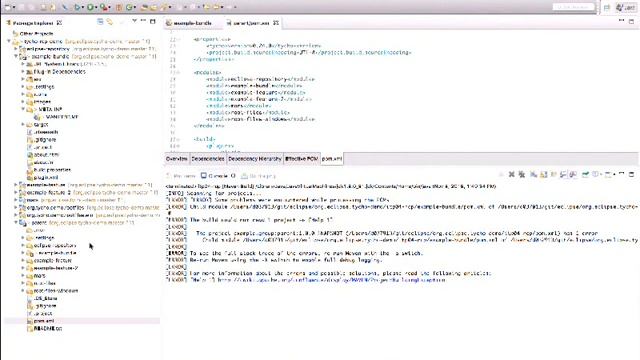Select the pom.xml source tab

click(x=331, y=158)
